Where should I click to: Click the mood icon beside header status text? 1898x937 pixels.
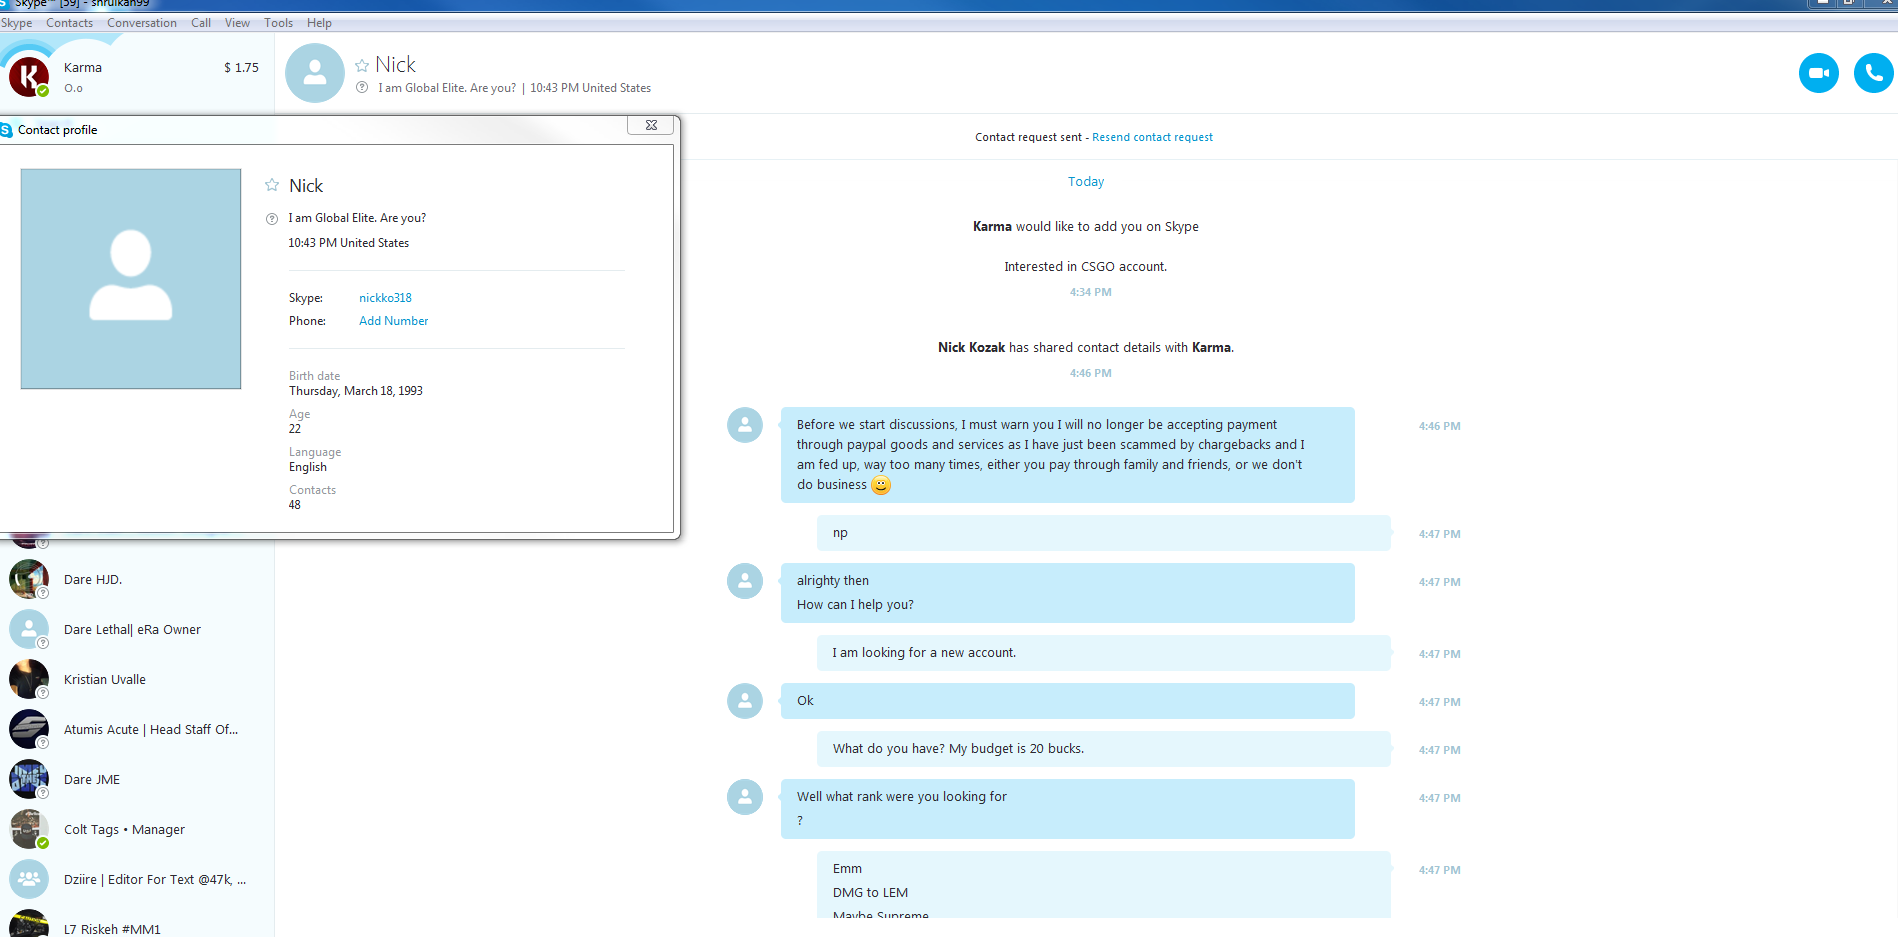(x=362, y=88)
